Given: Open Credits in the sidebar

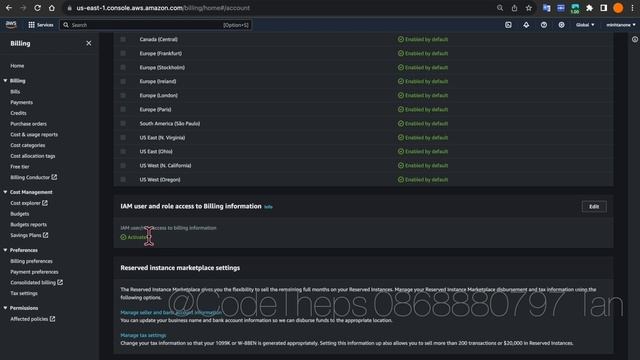Looking at the screenshot, I should tap(18, 113).
